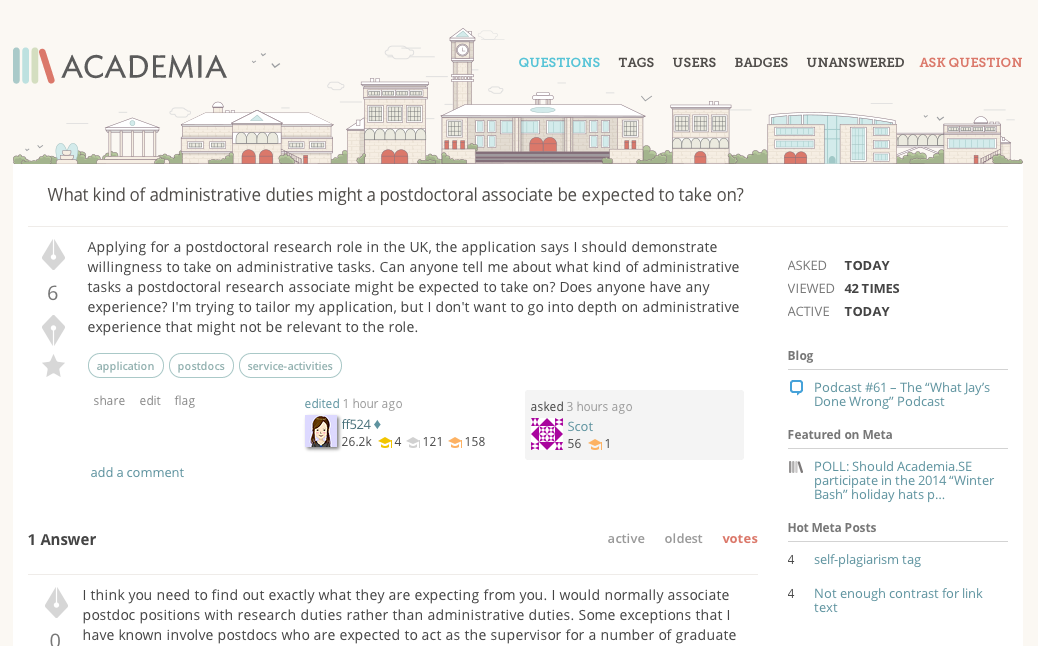Expand the dropdown arrow beside Academia logo
The width and height of the screenshot is (1038, 646).
pos(275,66)
